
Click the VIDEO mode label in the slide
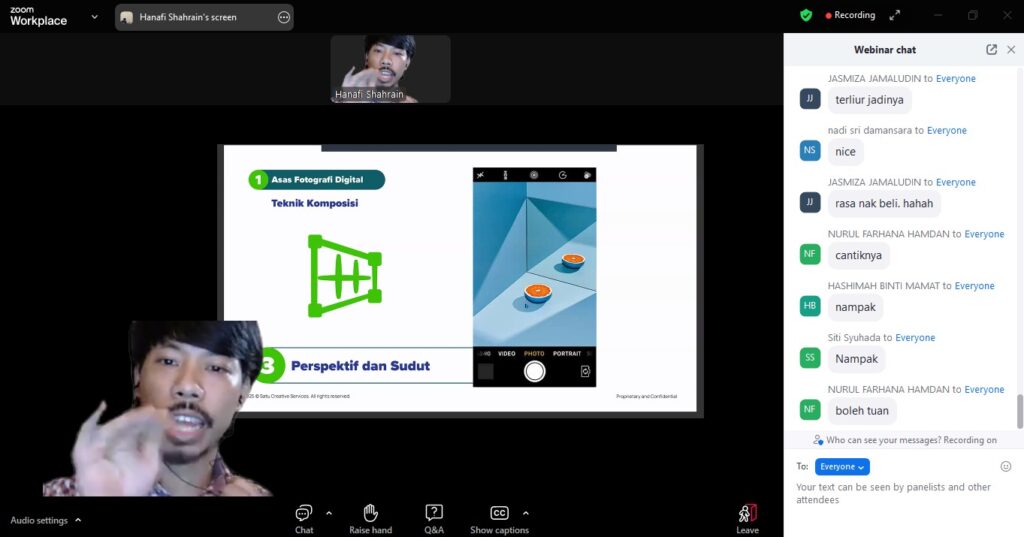click(507, 353)
